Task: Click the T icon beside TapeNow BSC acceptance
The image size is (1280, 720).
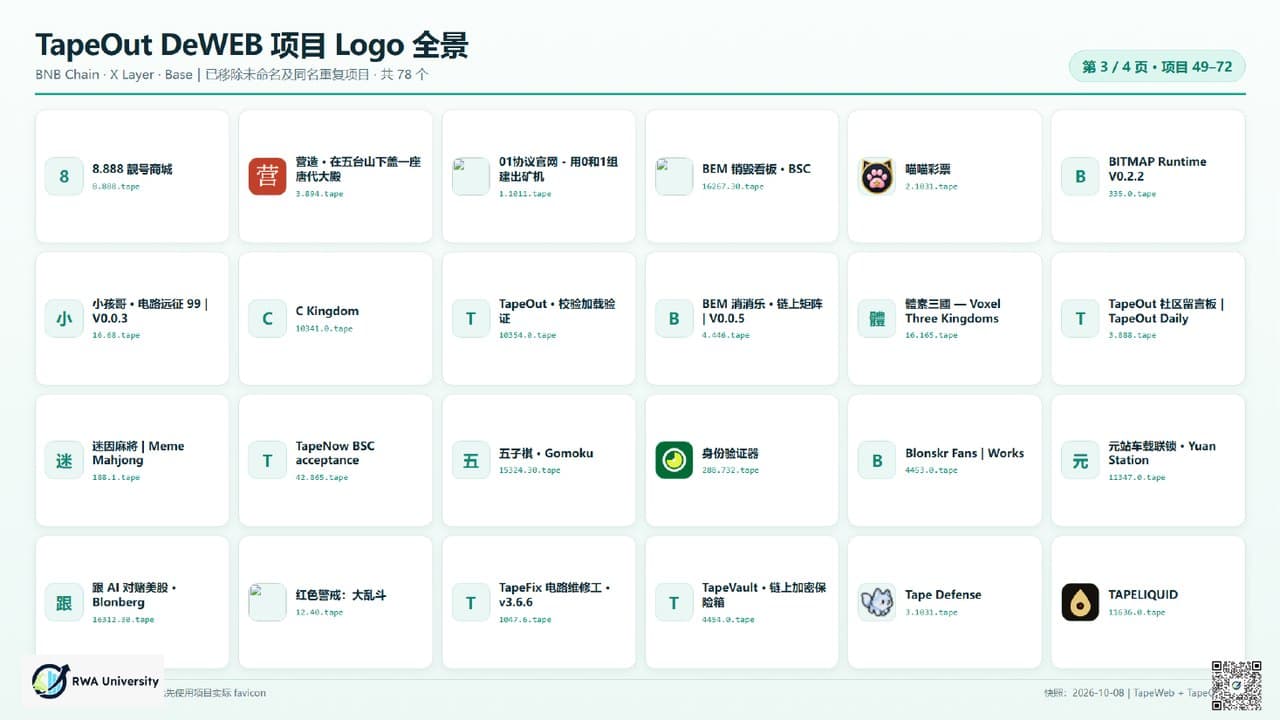Action: point(267,461)
